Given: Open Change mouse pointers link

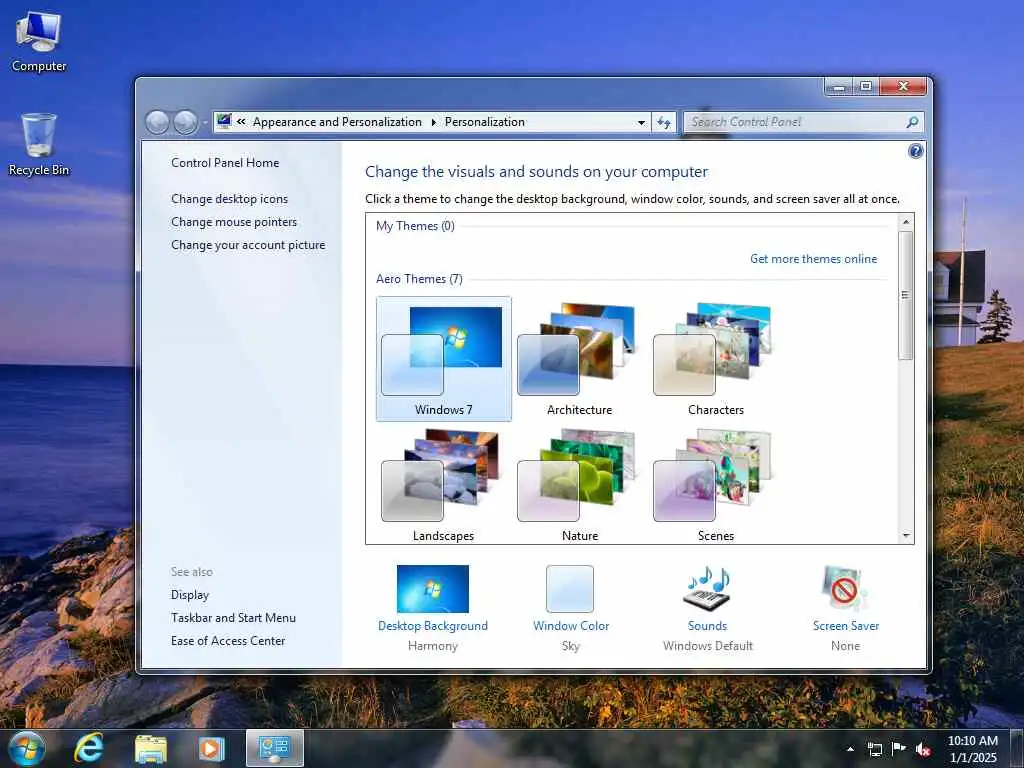Looking at the screenshot, I should (x=234, y=222).
